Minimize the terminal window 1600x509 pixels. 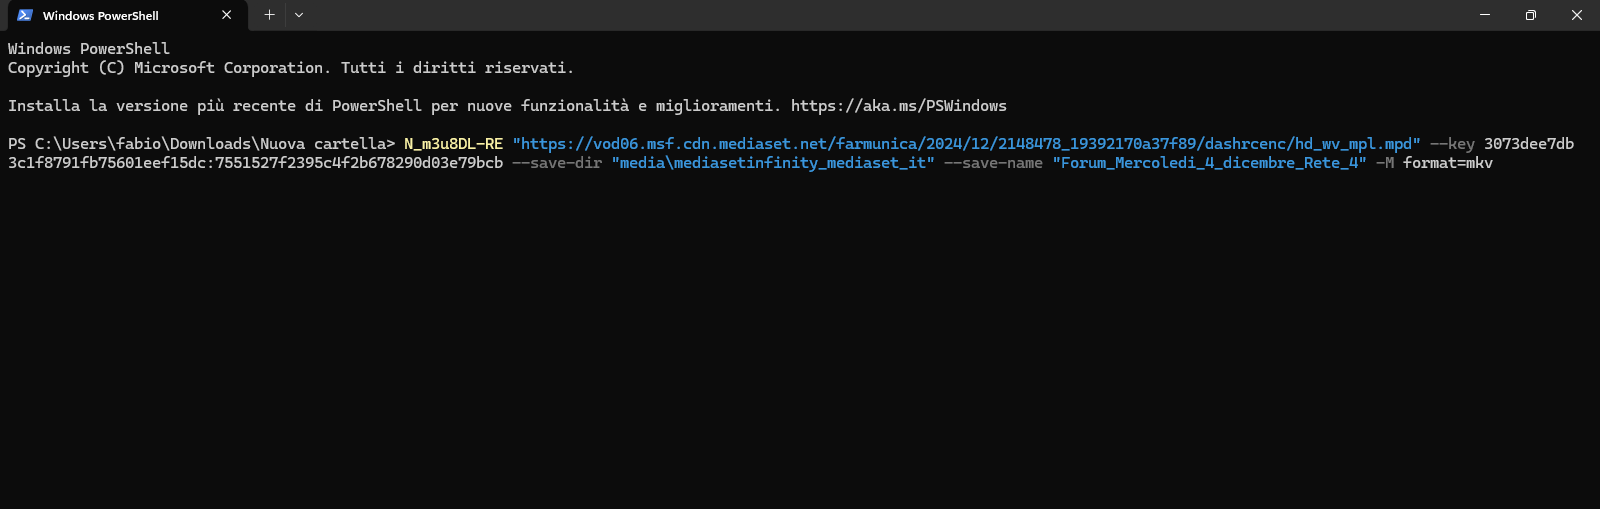coord(1484,15)
